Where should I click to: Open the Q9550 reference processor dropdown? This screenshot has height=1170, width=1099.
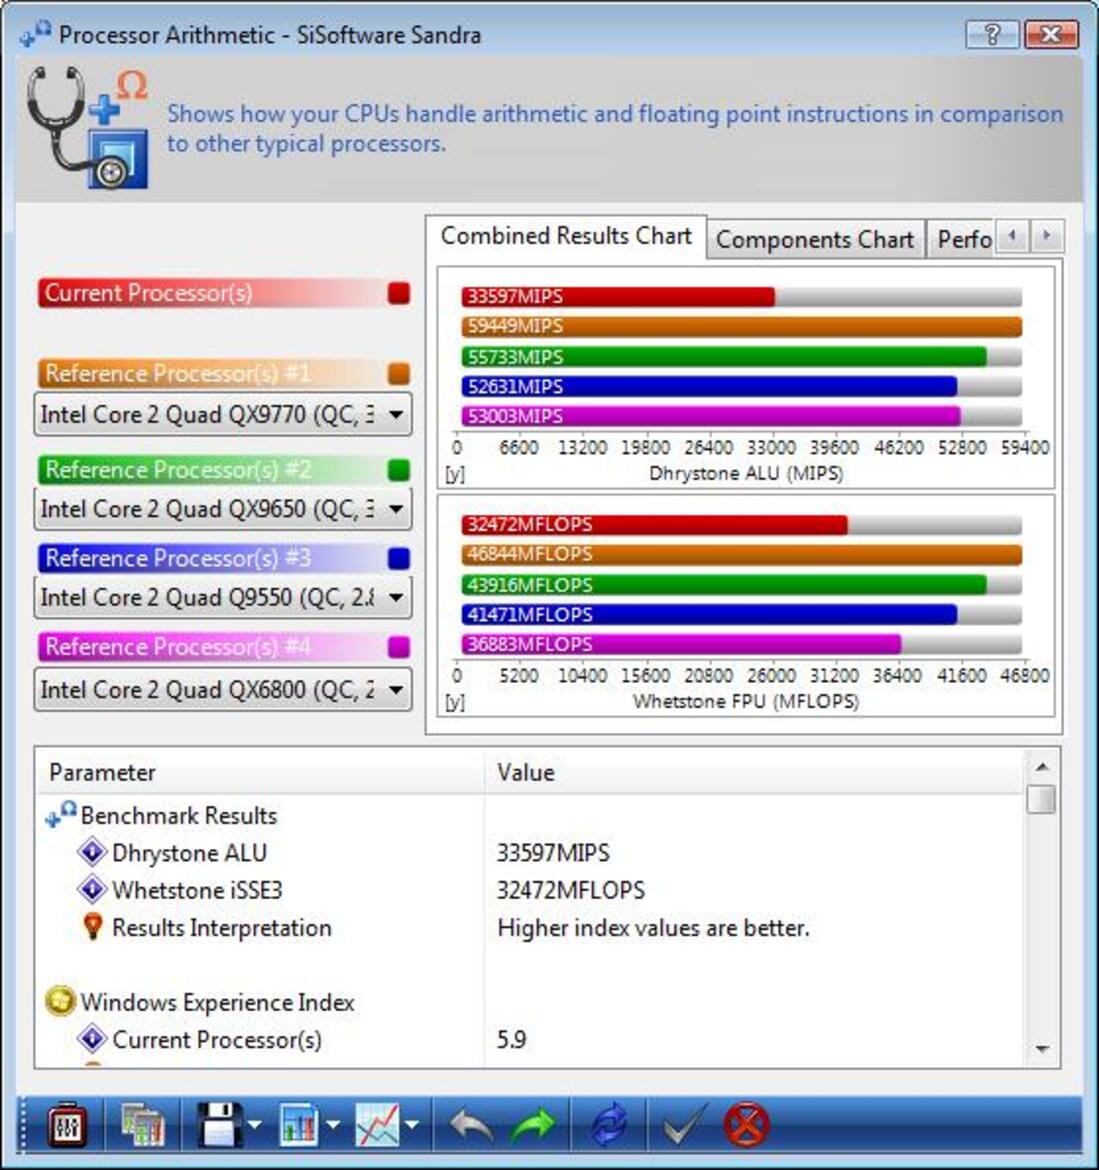(222, 597)
